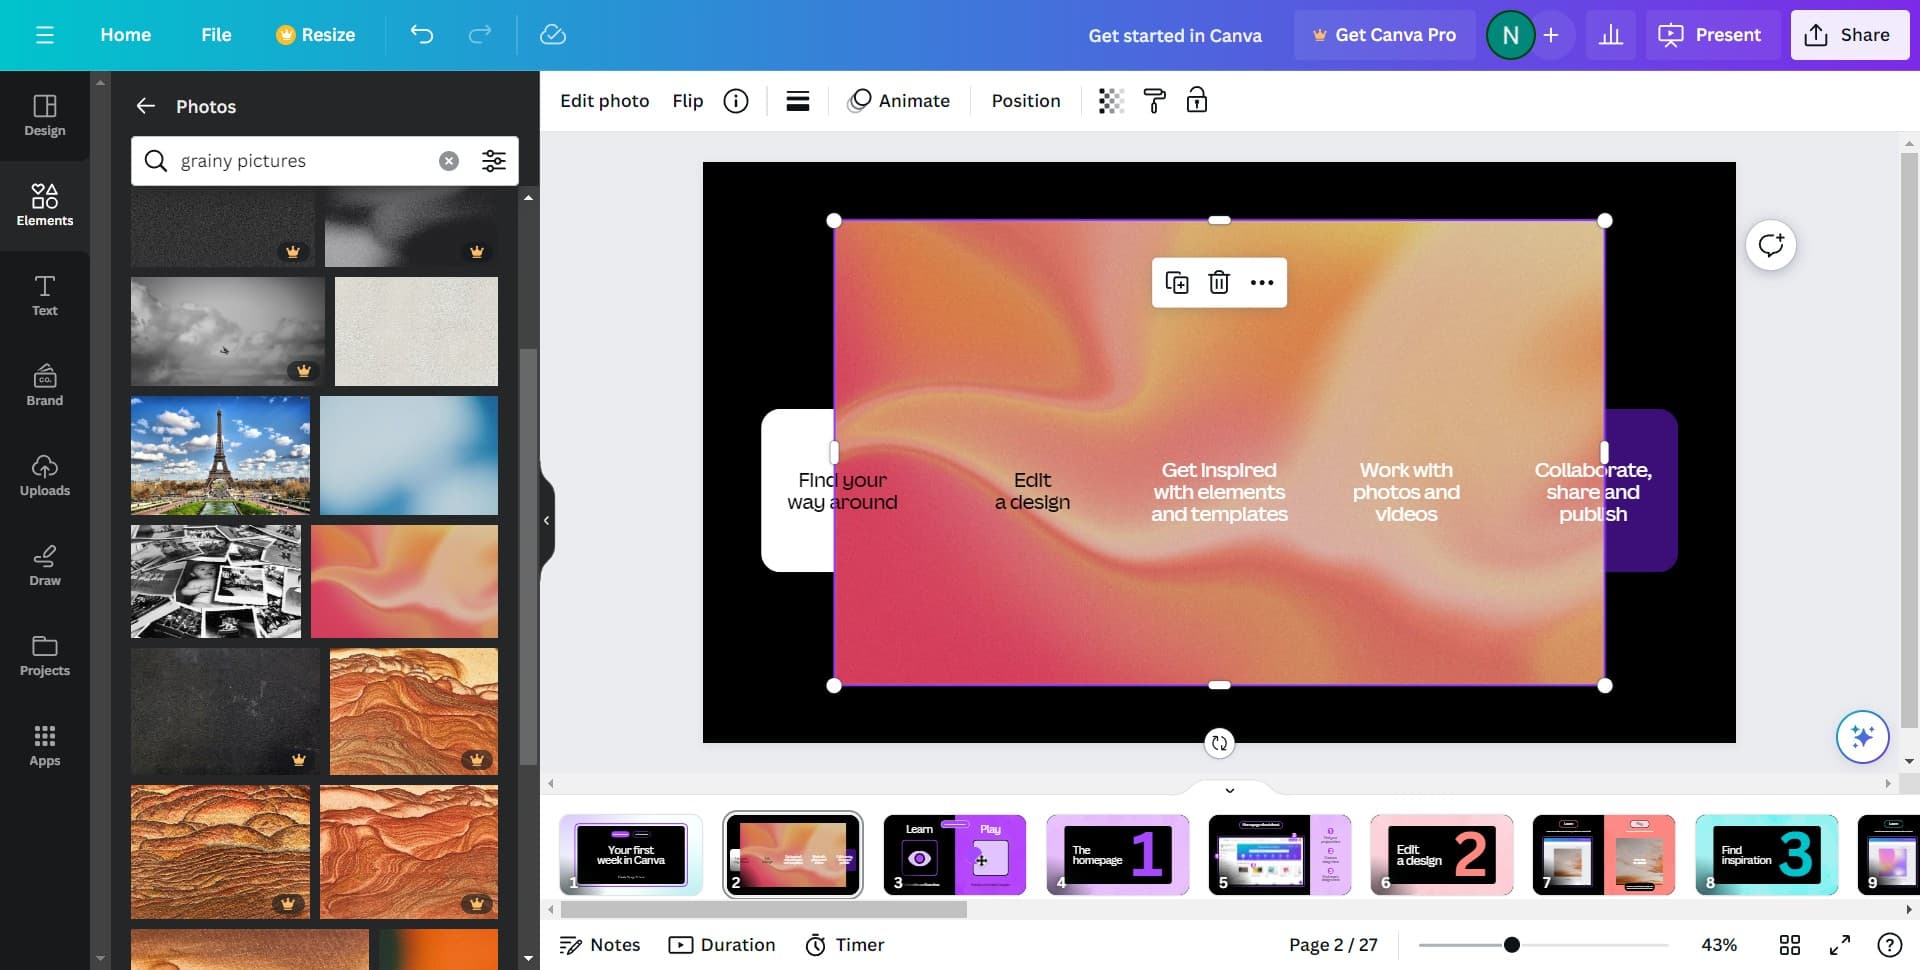Undo the last action
1920x970 pixels.
(x=422, y=35)
